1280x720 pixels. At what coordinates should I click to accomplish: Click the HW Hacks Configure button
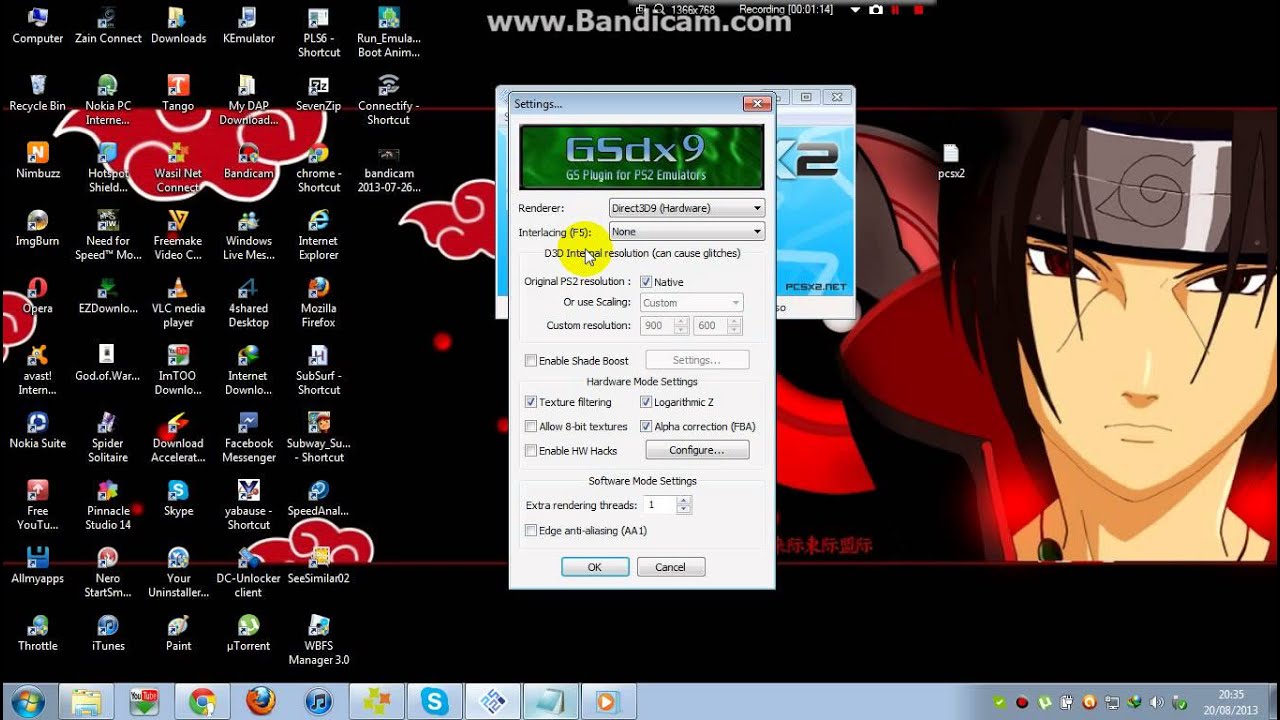pyautogui.click(x=697, y=450)
